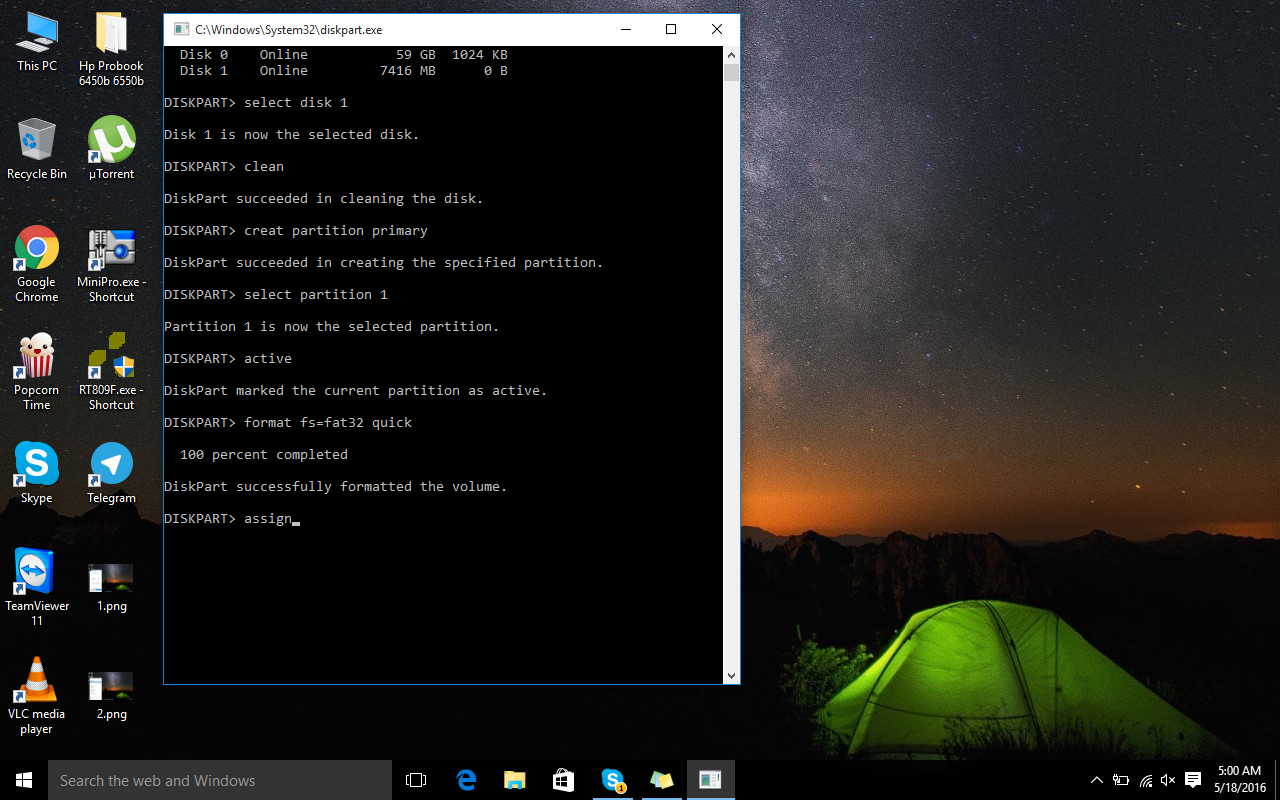Open the Start menu

(x=20, y=780)
